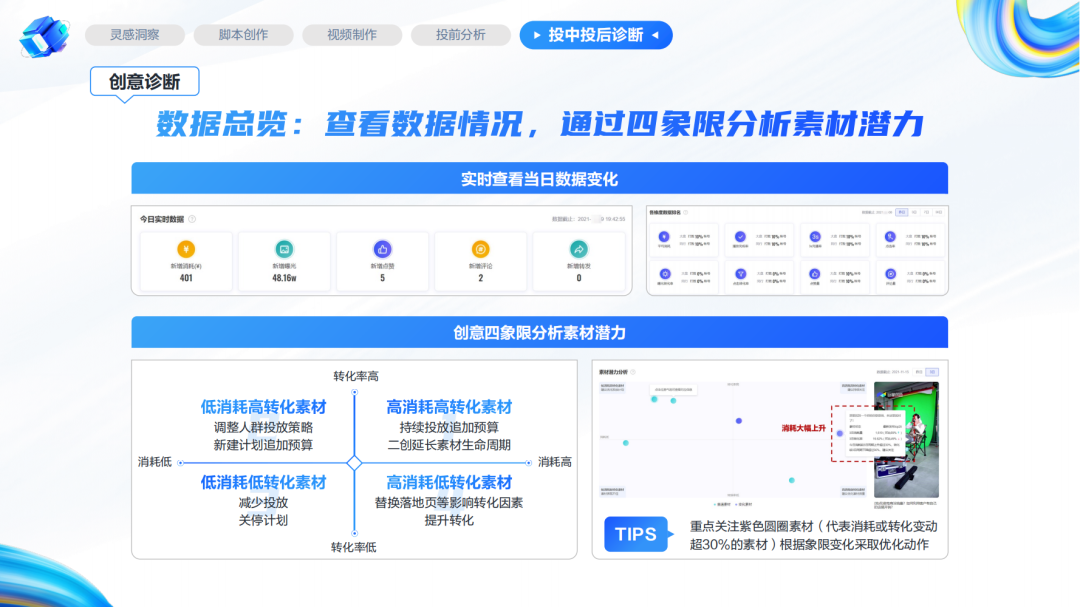Click the 高消耗高转化素材 quadrant title
Screen dimensions: 1080x607
(449, 407)
